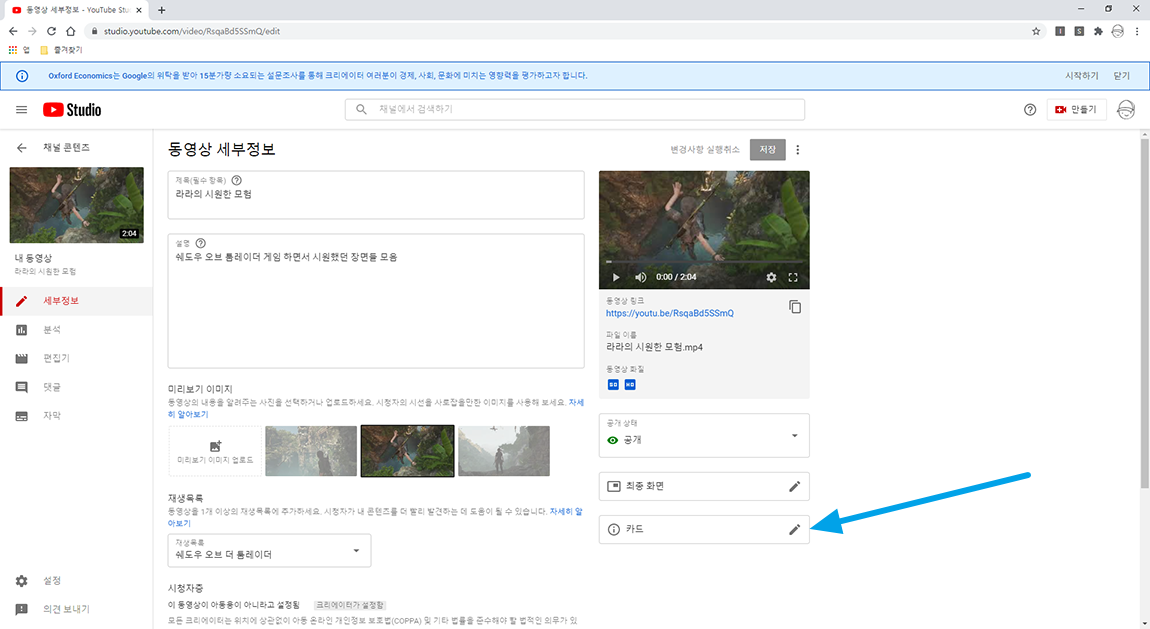Open the youtu.be video link
Viewport: 1150px width, 629px height.
(x=670, y=313)
